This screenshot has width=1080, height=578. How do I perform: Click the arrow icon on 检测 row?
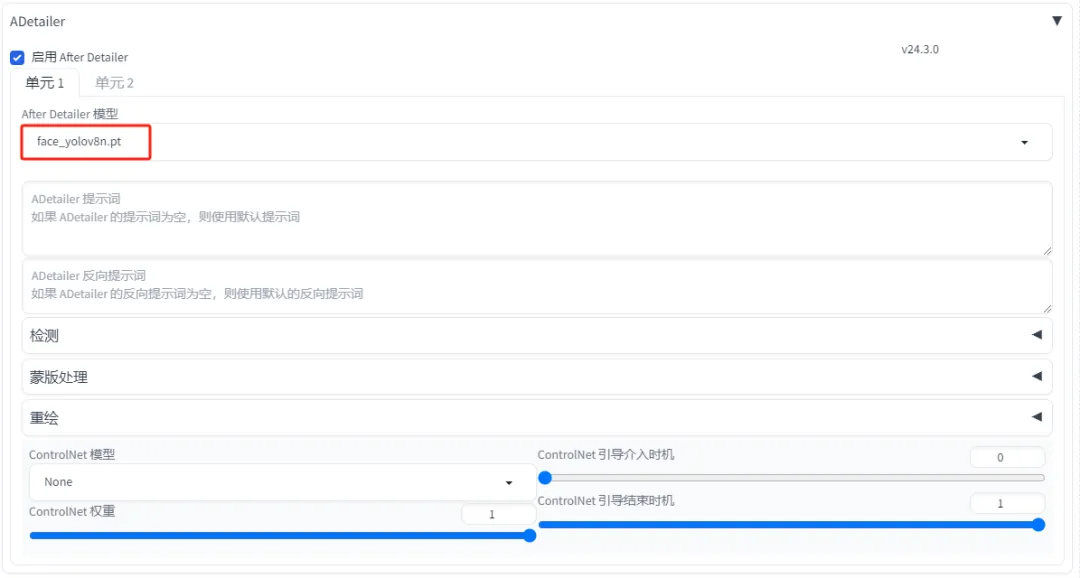[1036, 335]
